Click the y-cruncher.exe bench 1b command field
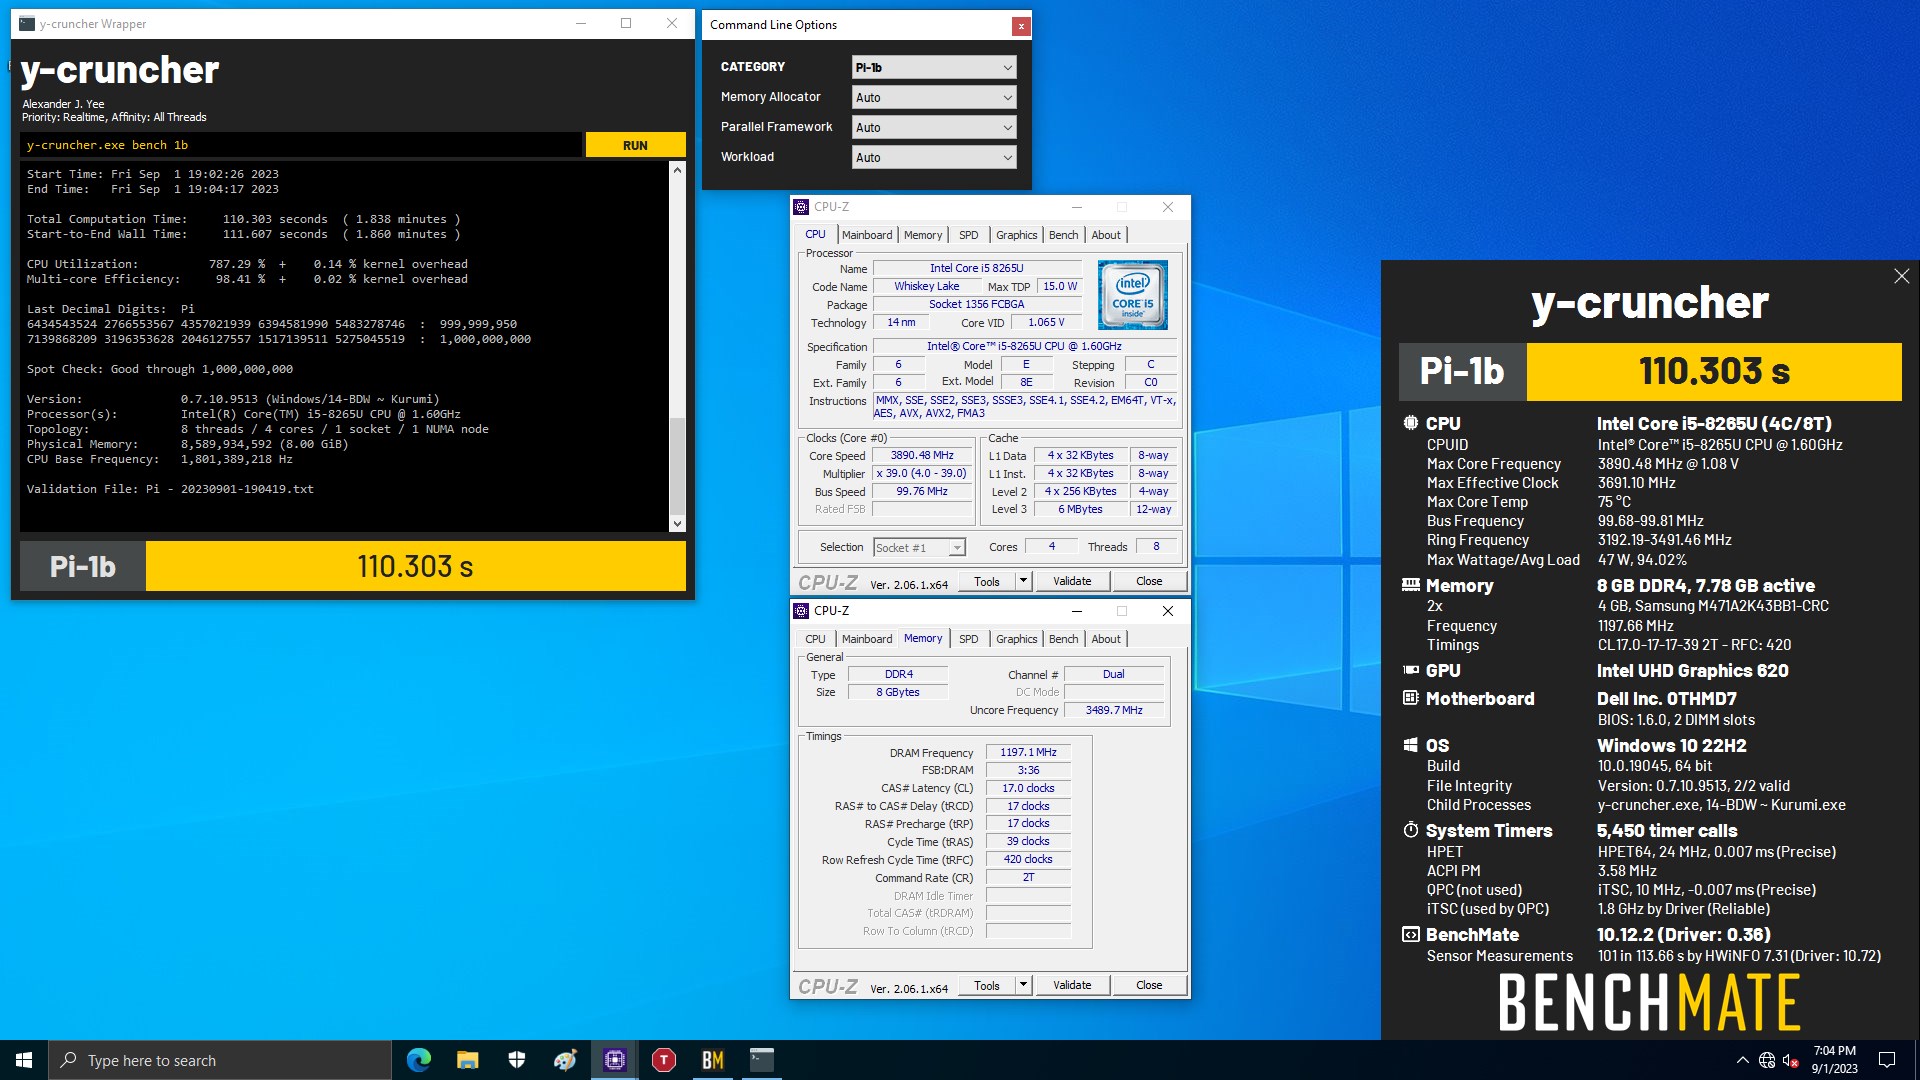 click(300, 145)
